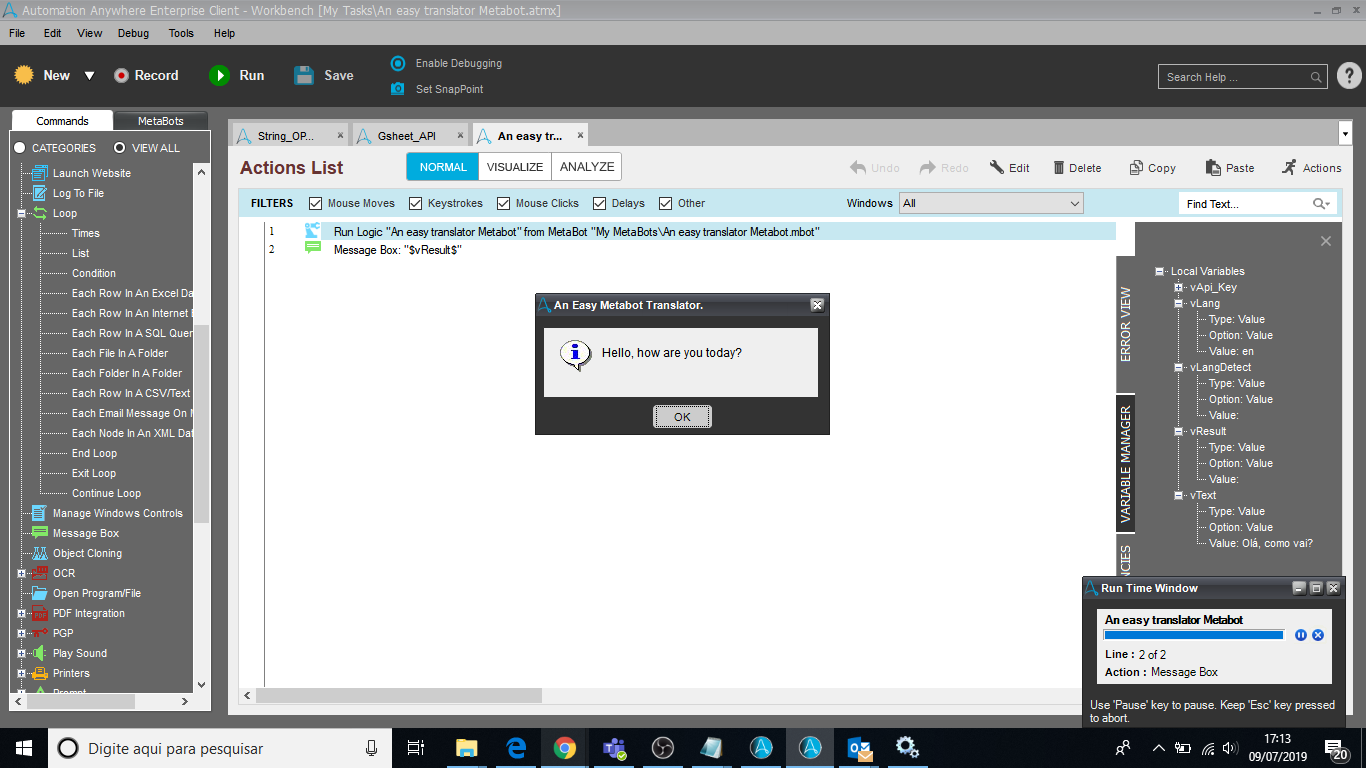Viewport: 1366px width, 768px height.
Task: Switch to the VISUALIZE view tab
Action: tap(515, 167)
